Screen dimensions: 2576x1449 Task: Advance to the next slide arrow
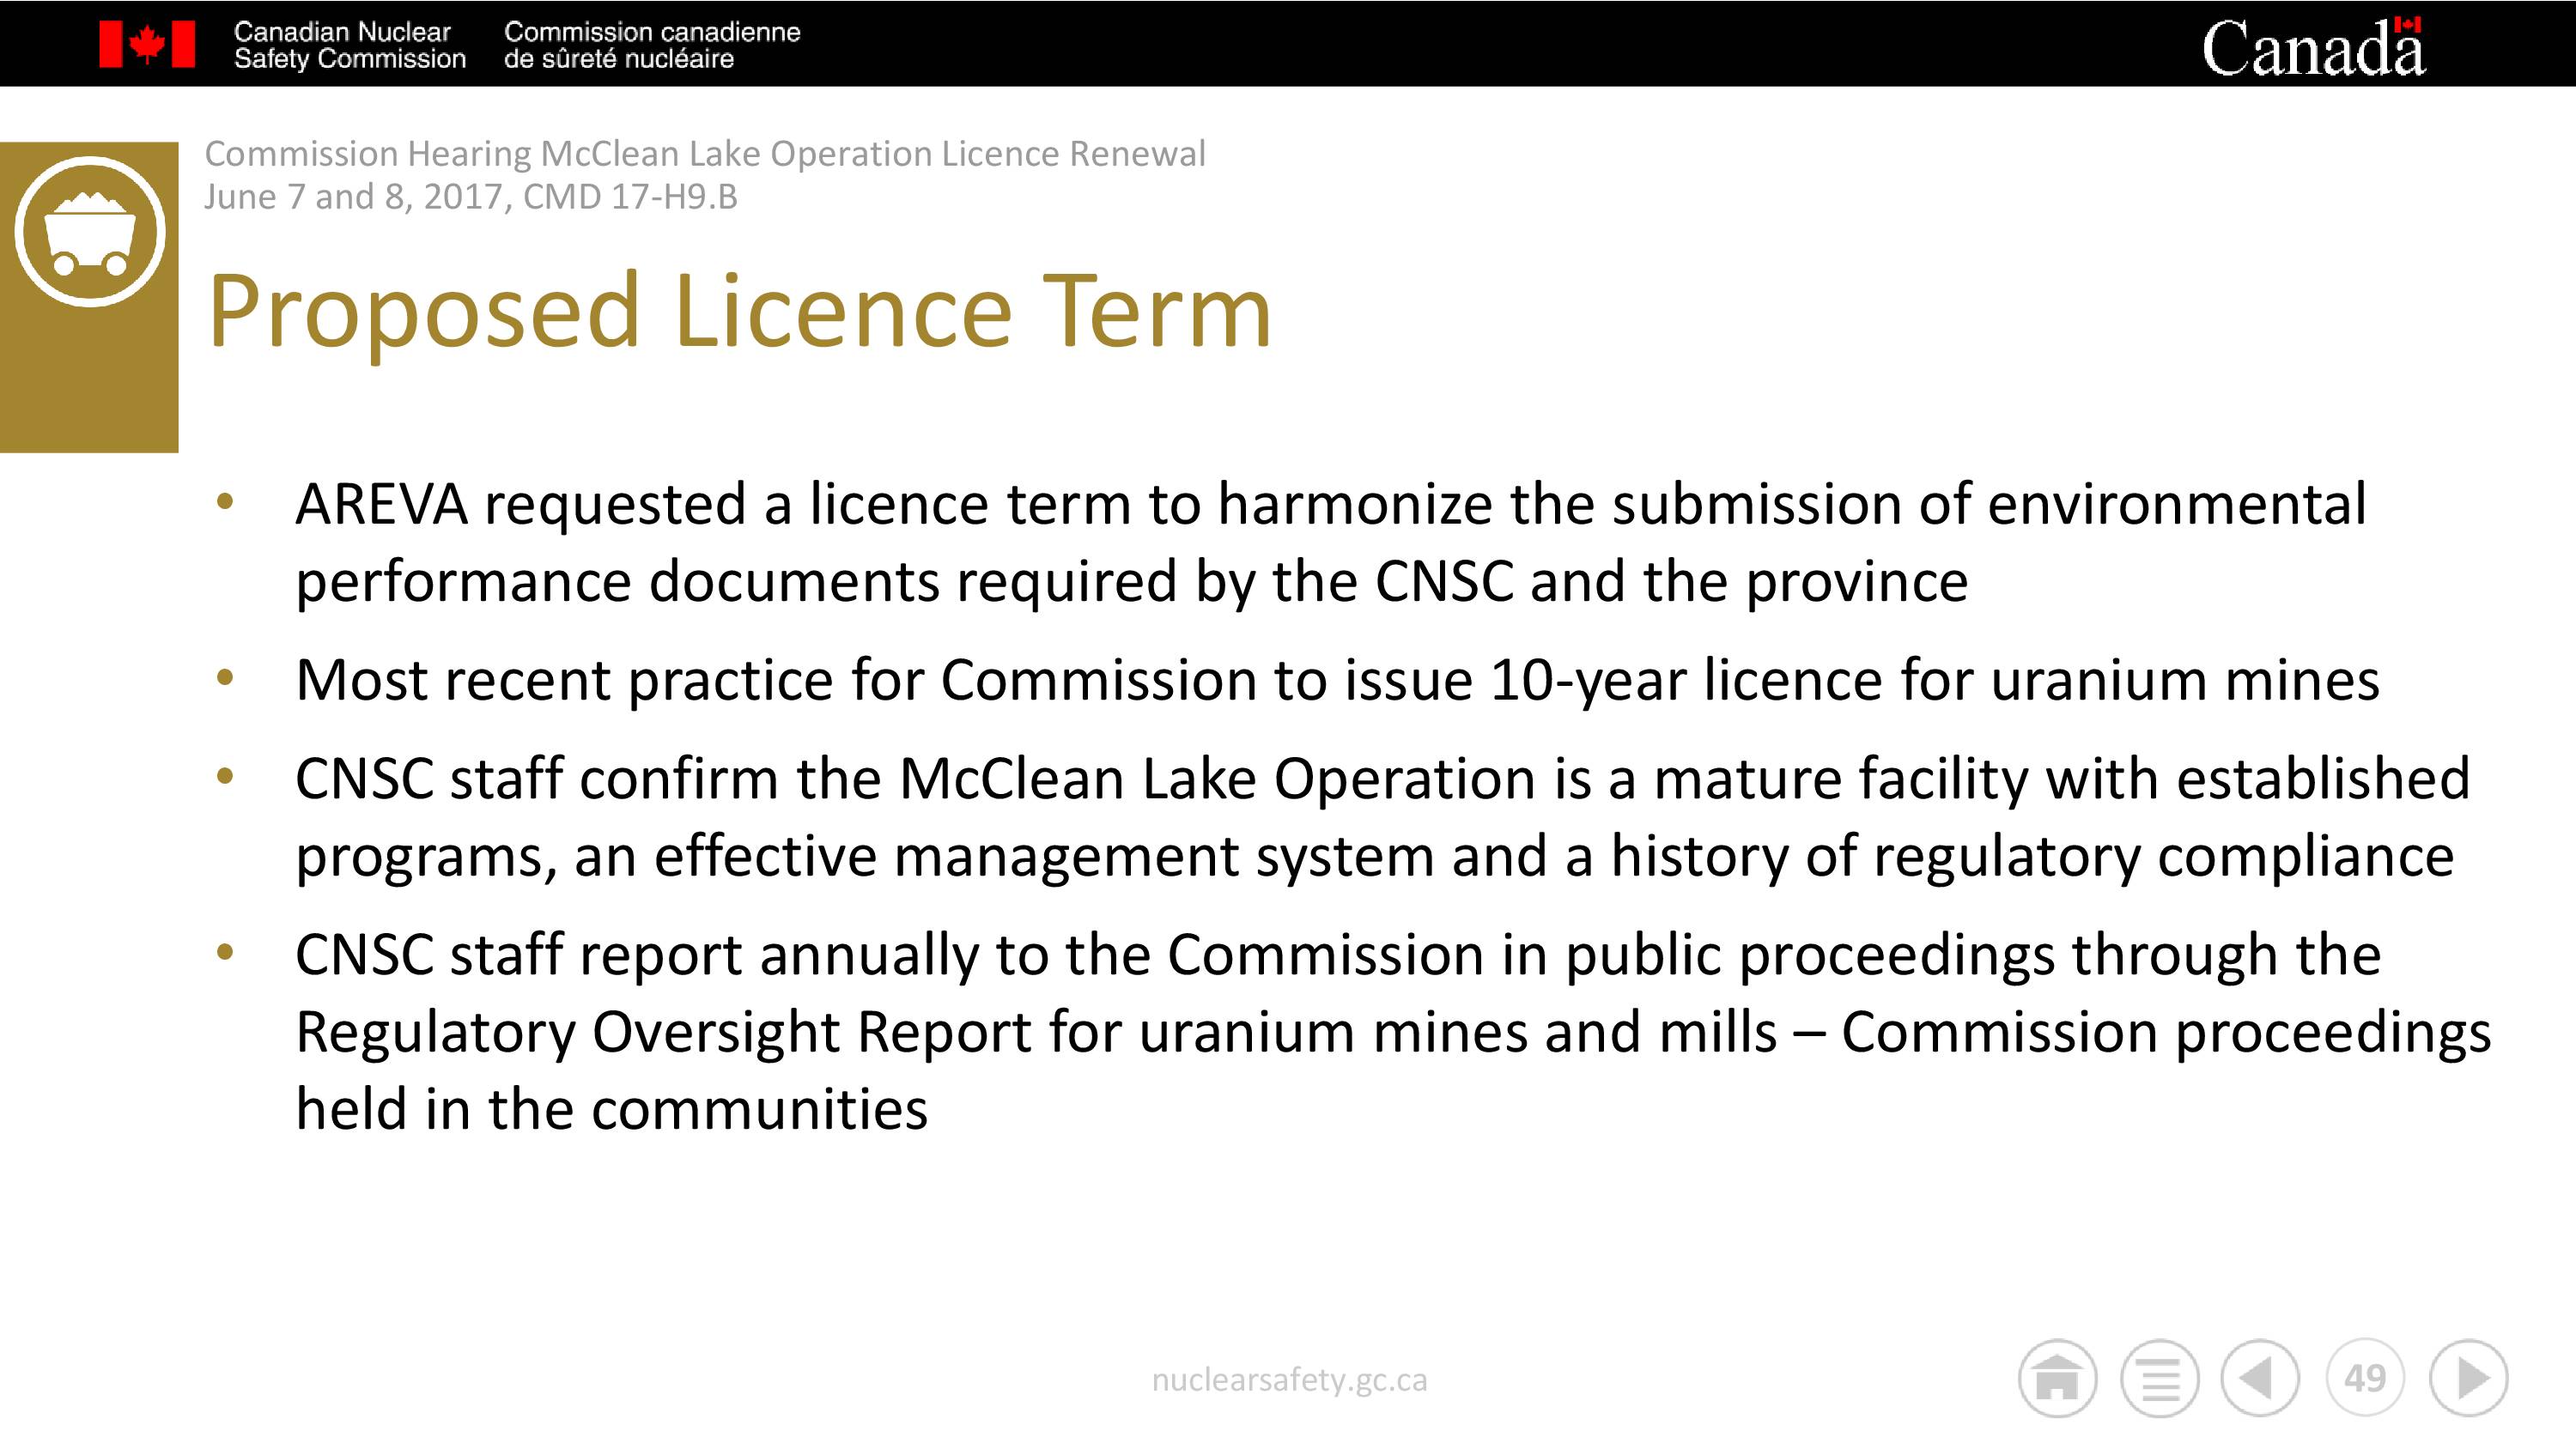[2468, 1378]
